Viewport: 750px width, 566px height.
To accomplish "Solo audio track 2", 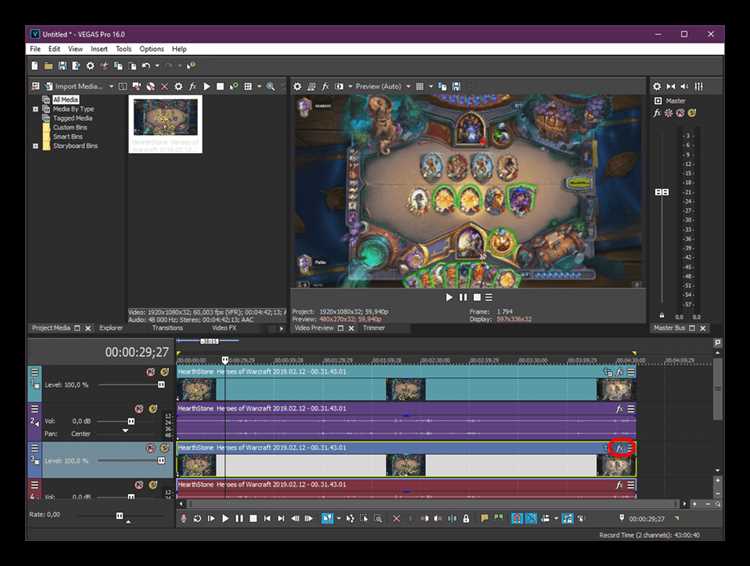I will [153, 409].
